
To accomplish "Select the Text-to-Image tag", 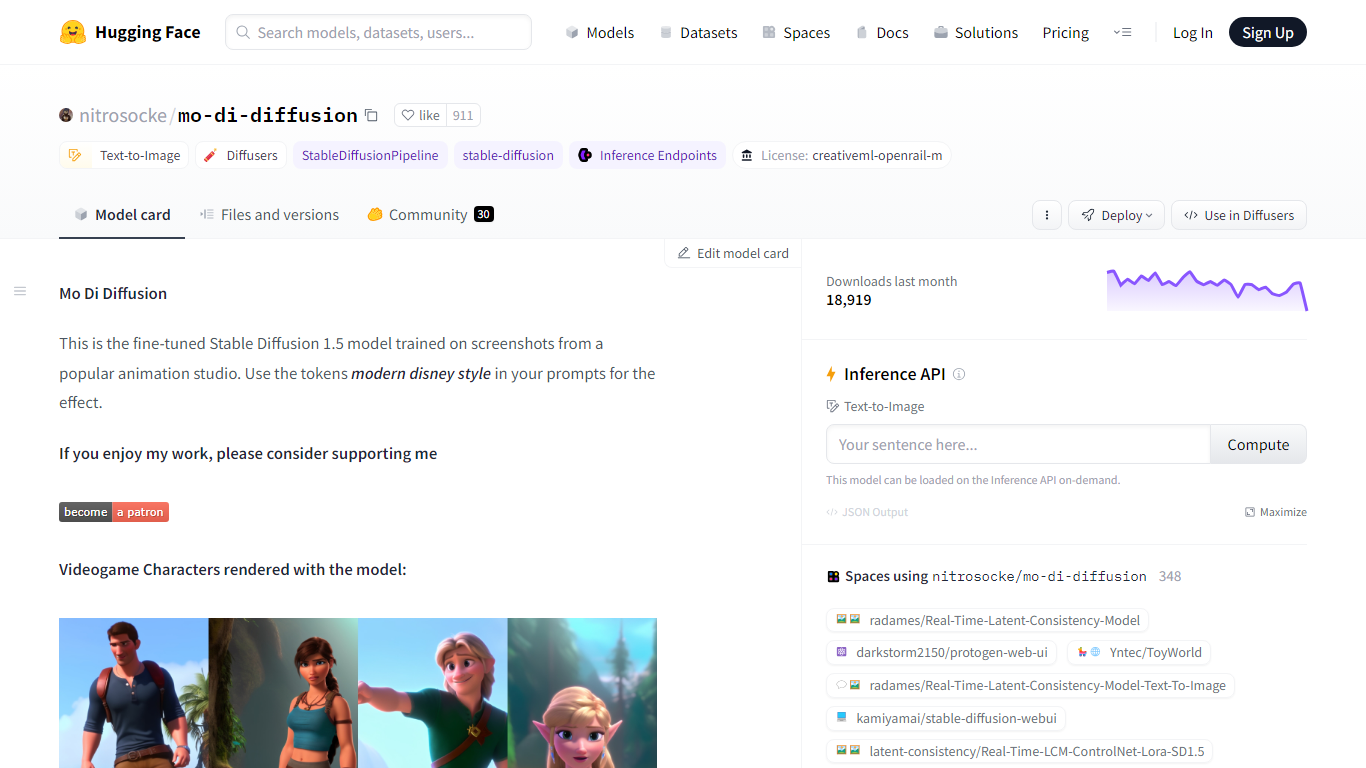I will 124,155.
